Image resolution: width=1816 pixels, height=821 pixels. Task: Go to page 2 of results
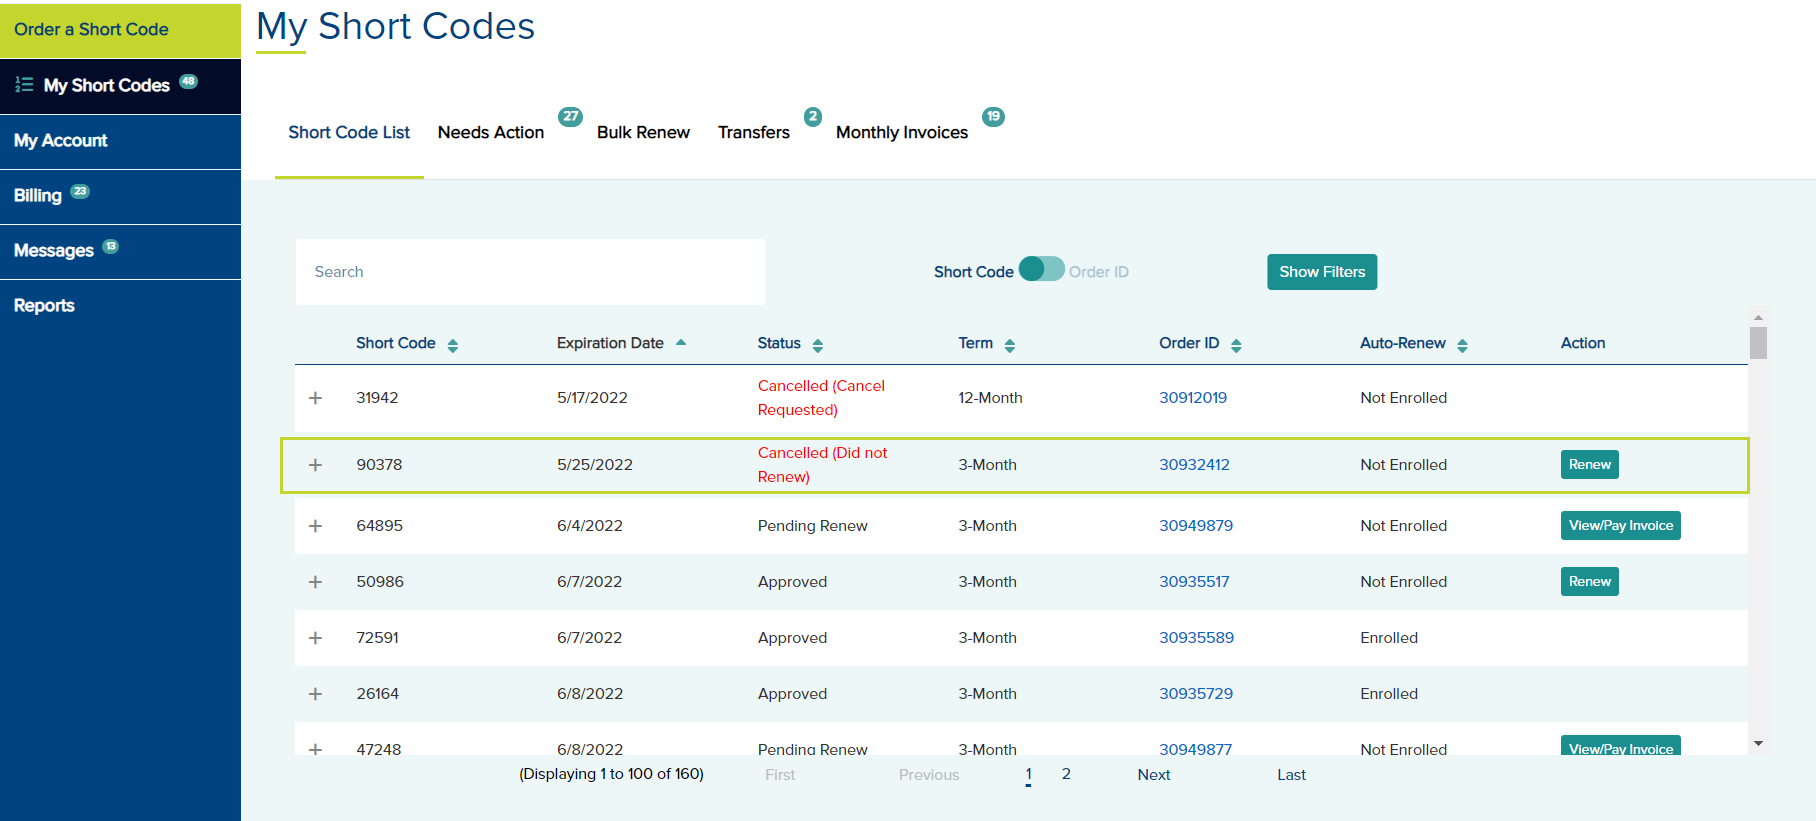point(1066,774)
